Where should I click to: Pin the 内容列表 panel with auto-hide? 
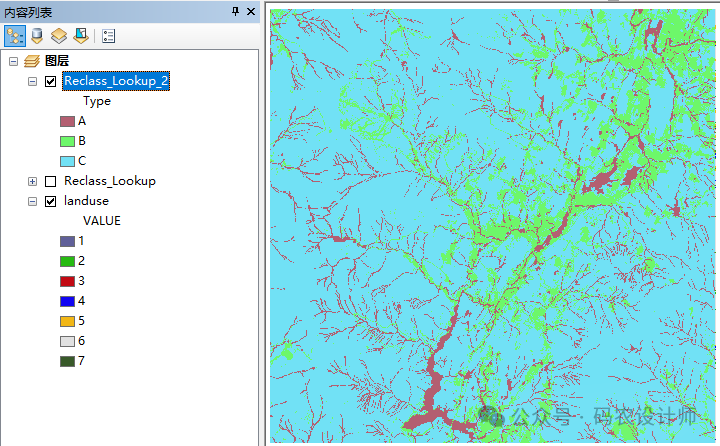(x=236, y=11)
